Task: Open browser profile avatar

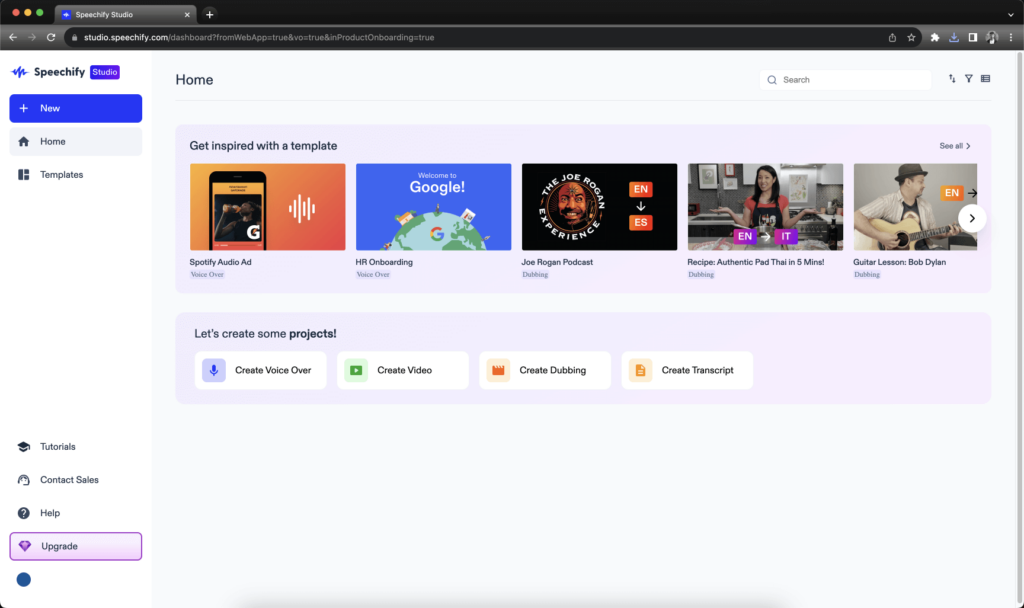Action: 992,38
